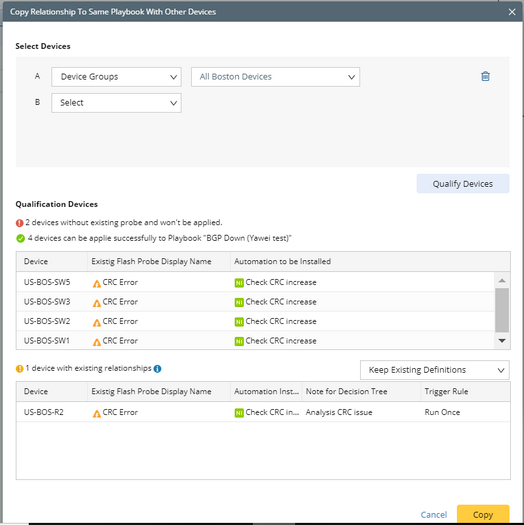The image size is (524, 525).
Task: Expand the Keep Existing Definitions dropdown
Action: (435, 370)
